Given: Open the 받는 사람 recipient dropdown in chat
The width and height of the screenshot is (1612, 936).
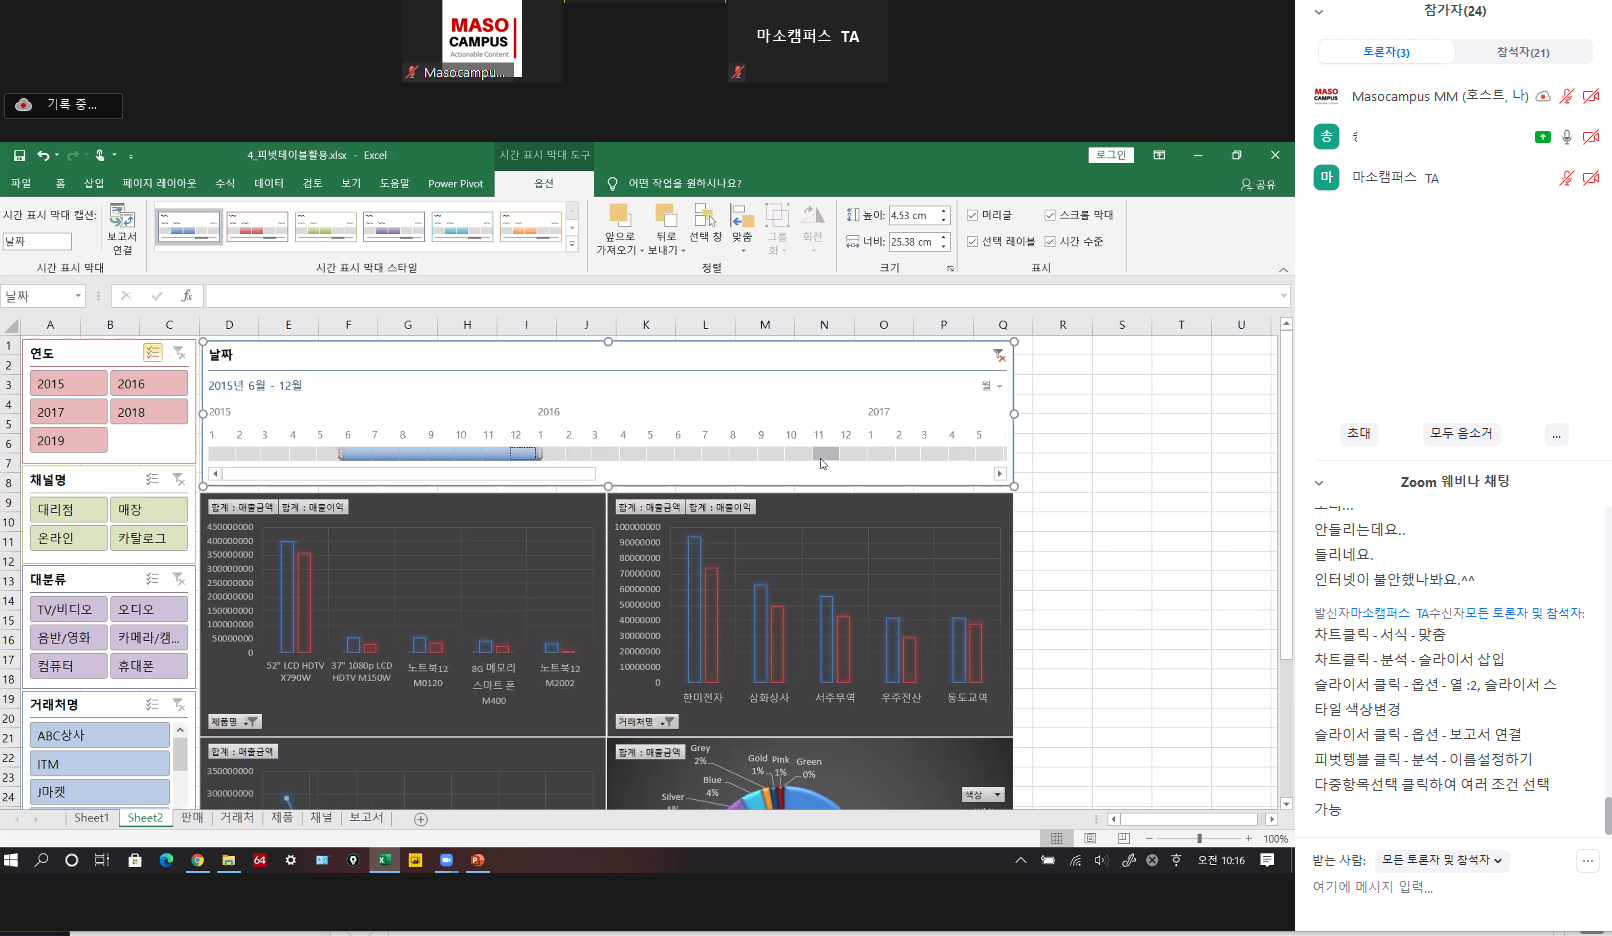Looking at the screenshot, I should (x=1441, y=860).
